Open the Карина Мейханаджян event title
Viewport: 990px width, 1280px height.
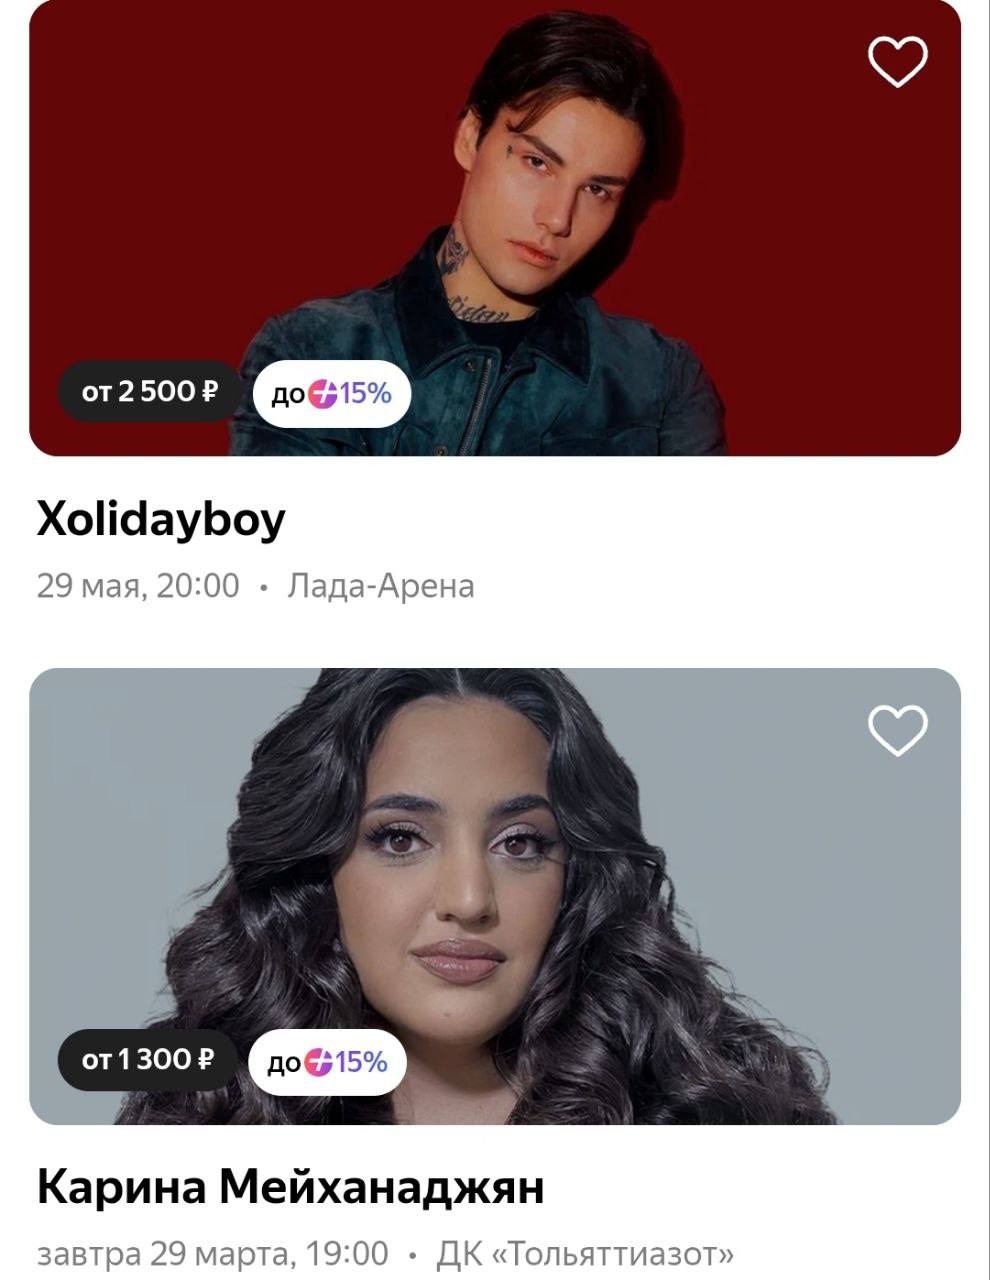tap(291, 1188)
